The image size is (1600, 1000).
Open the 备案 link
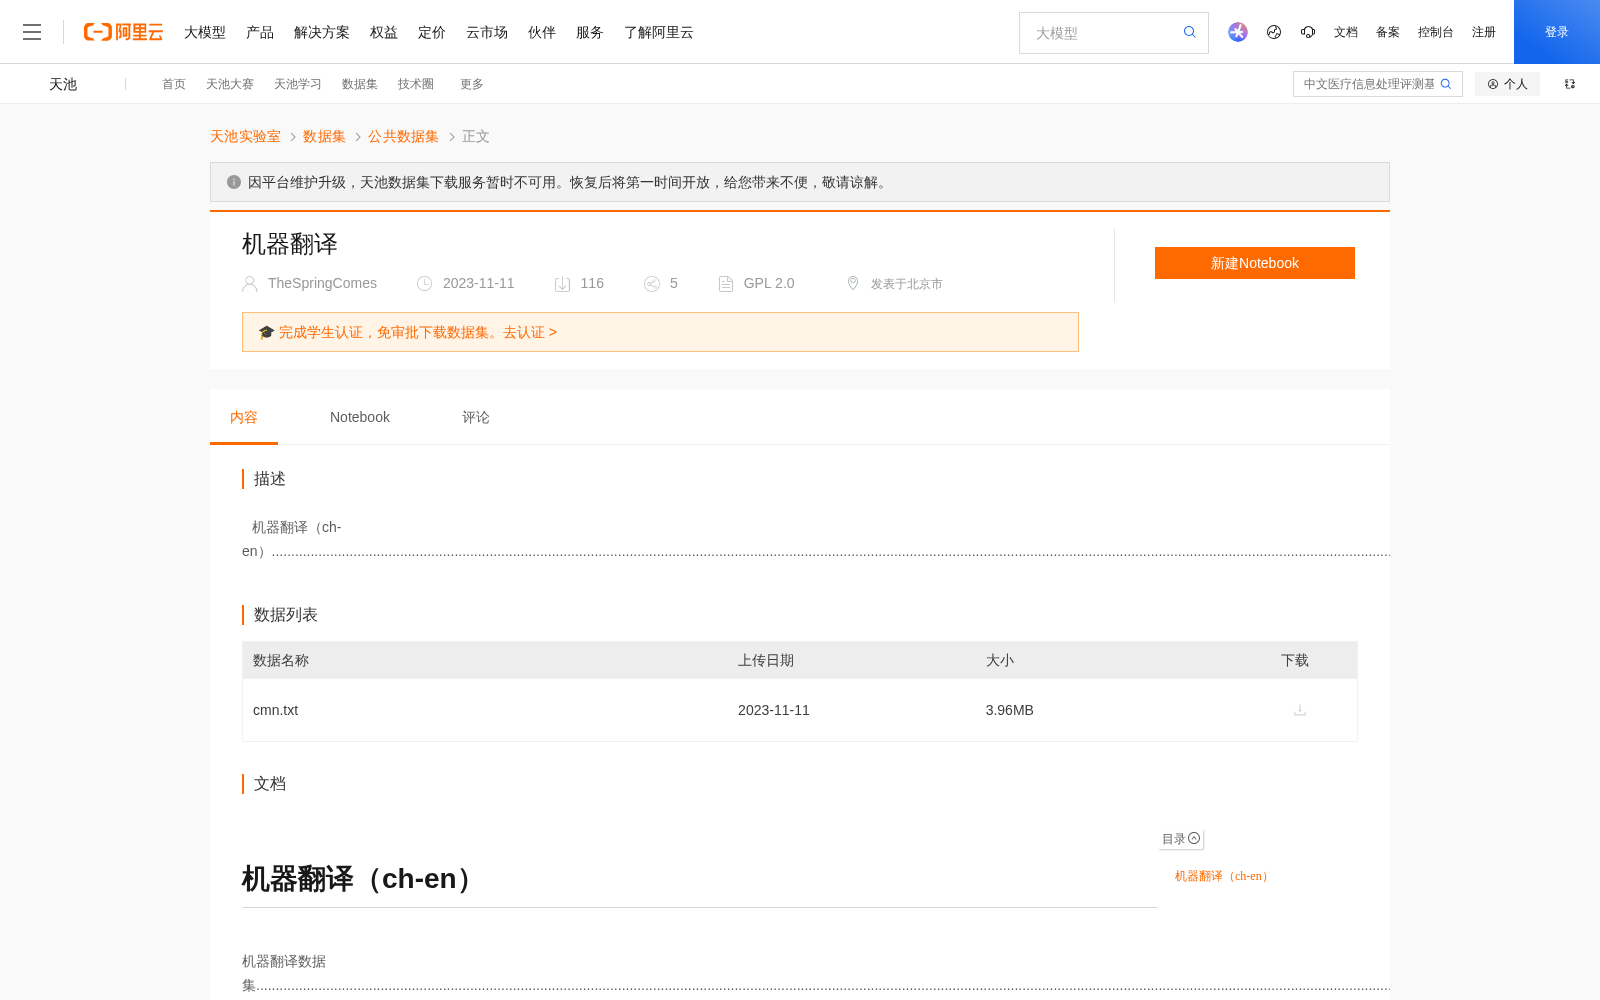click(1388, 32)
